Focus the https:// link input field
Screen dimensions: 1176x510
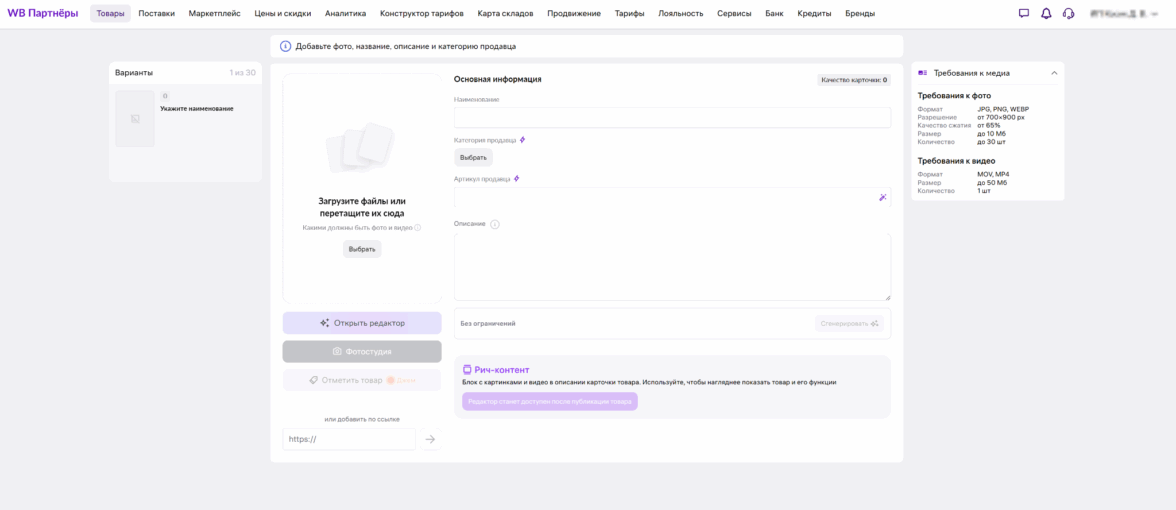pos(349,439)
